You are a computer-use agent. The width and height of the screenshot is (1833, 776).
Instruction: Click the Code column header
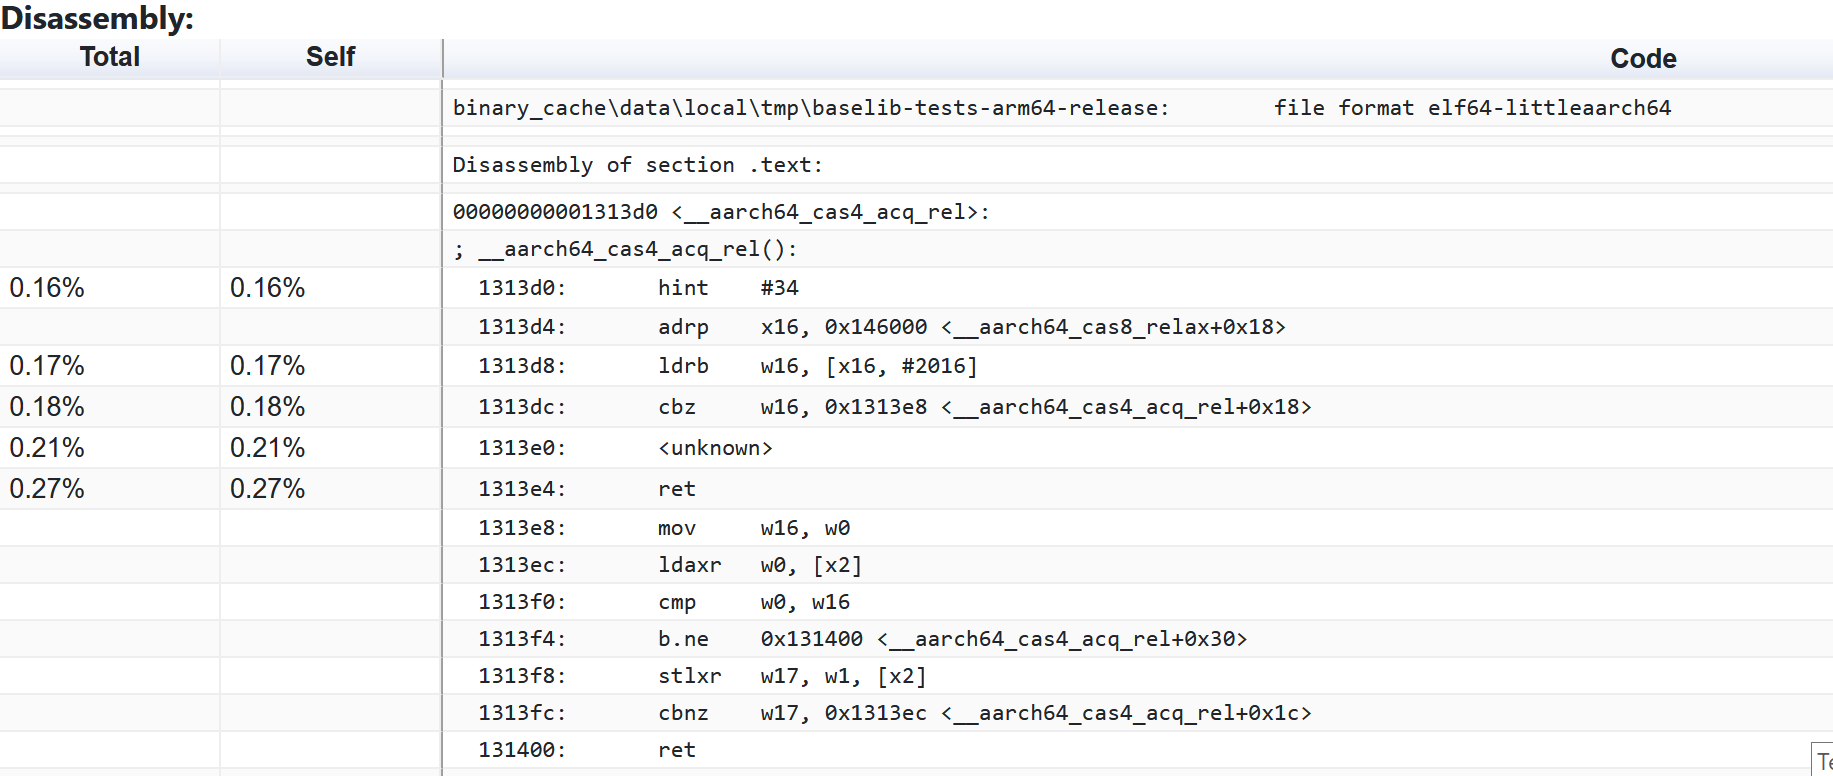pyautogui.click(x=1642, y=59)
